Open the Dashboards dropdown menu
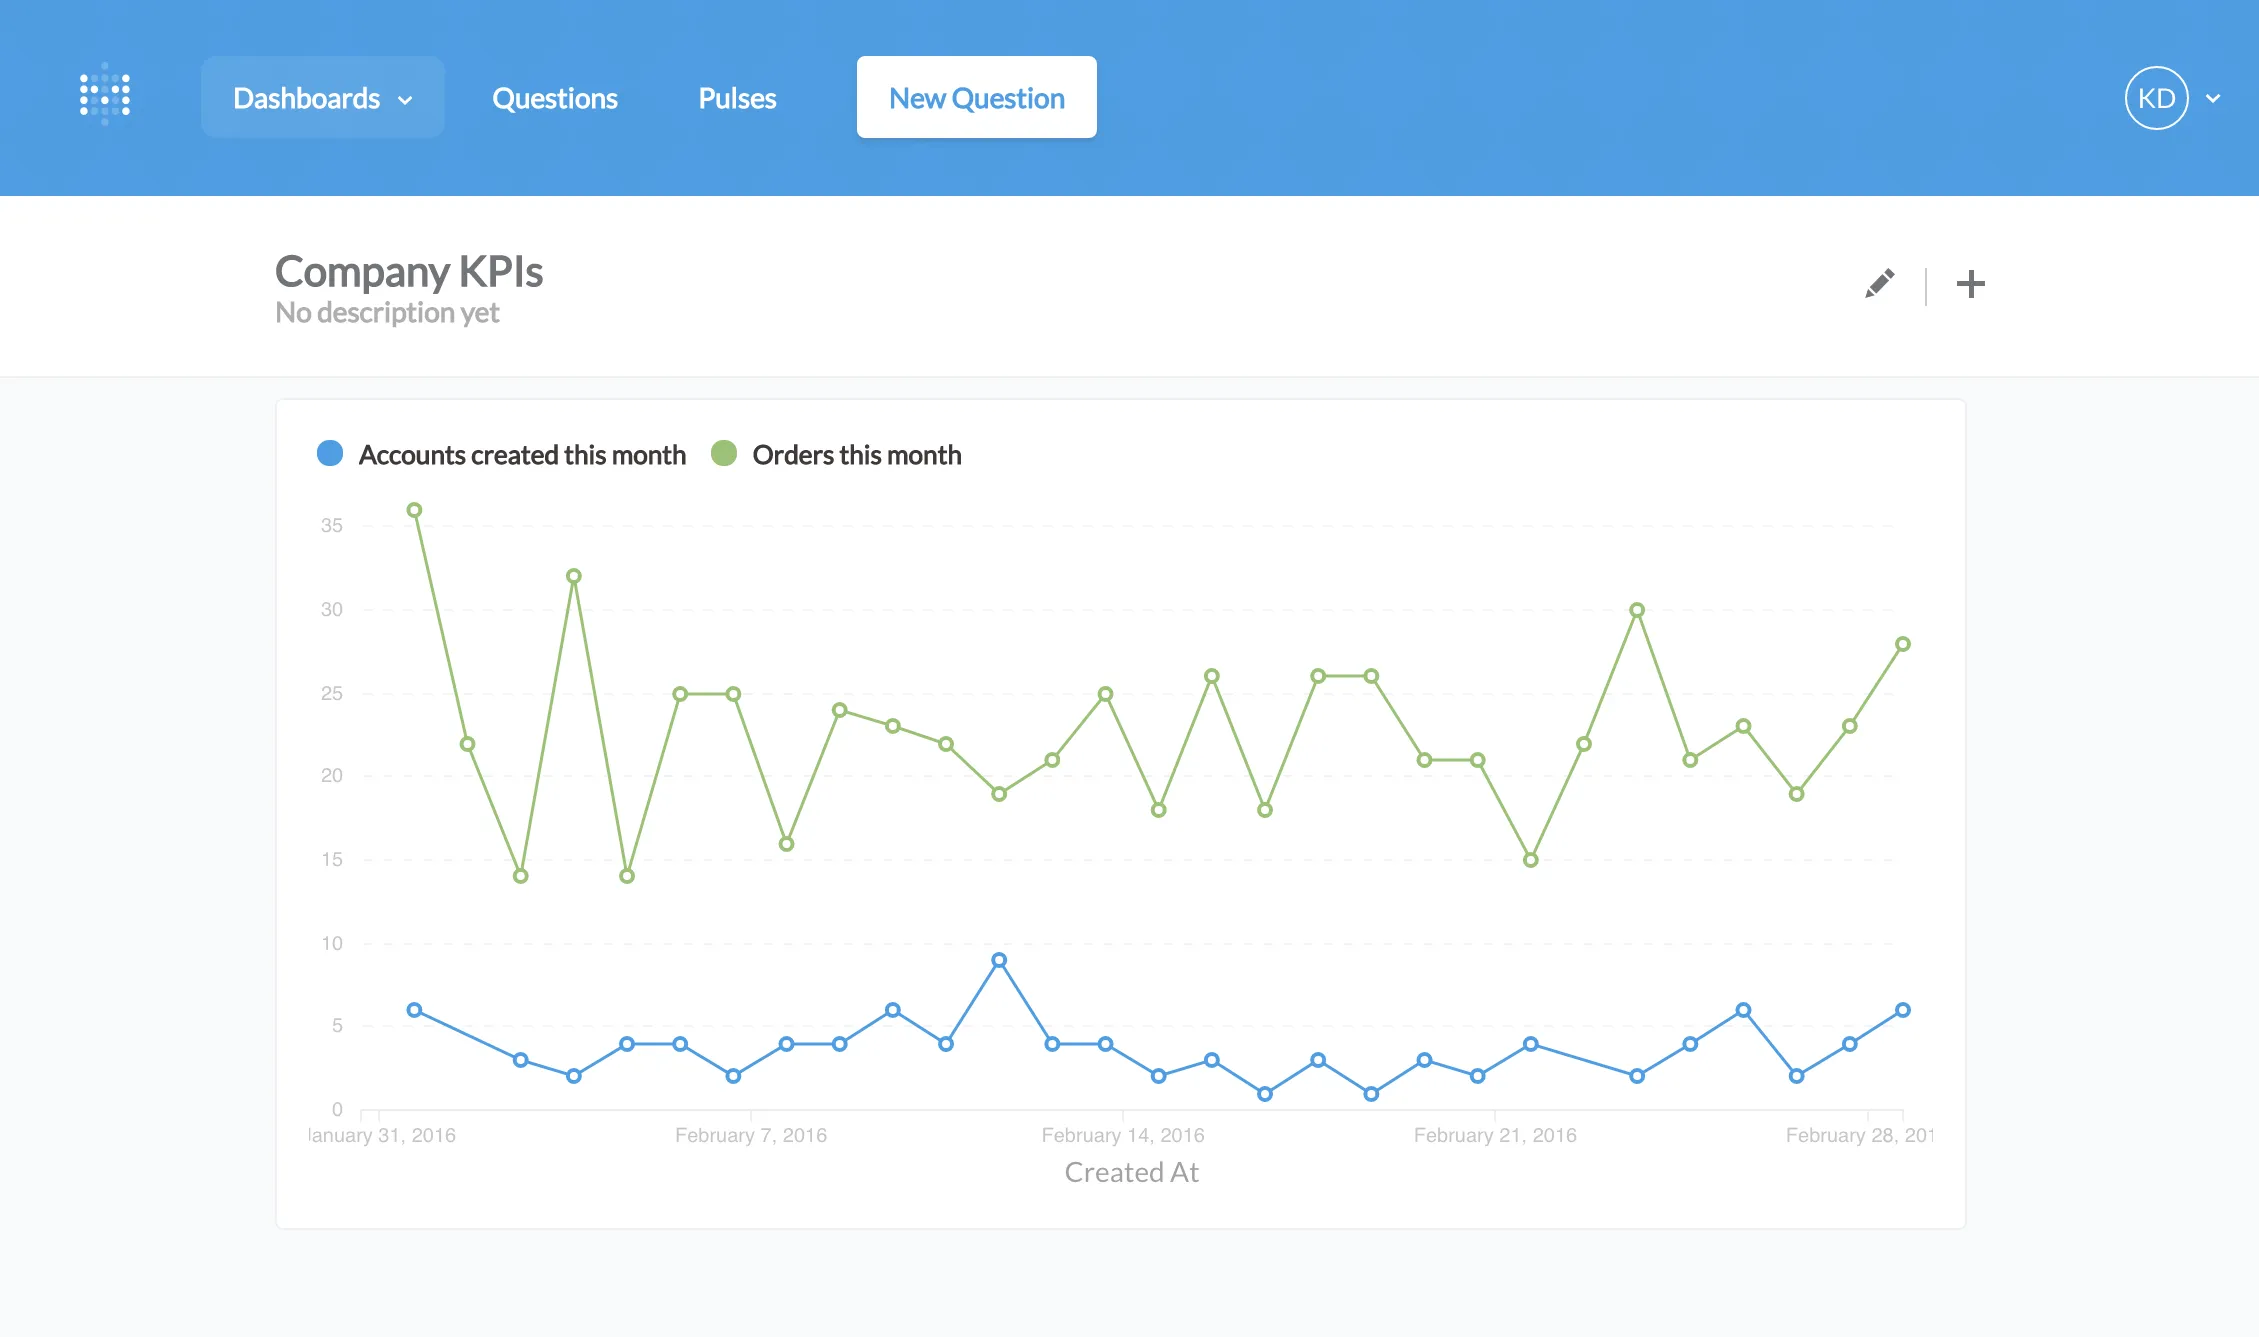 point(307,98)
